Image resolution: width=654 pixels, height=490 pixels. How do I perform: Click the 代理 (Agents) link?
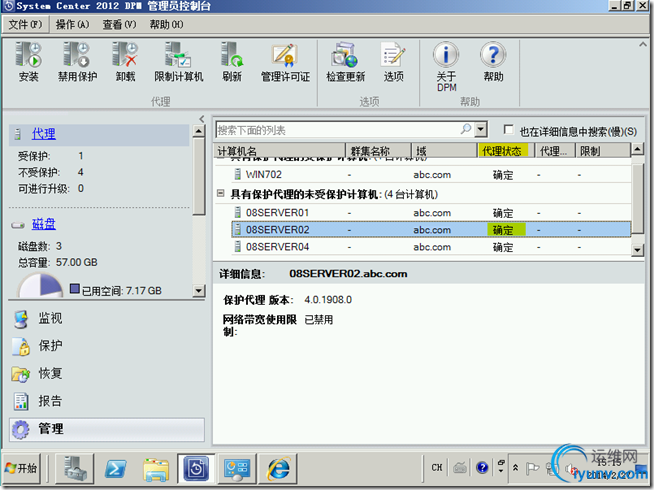43,134
